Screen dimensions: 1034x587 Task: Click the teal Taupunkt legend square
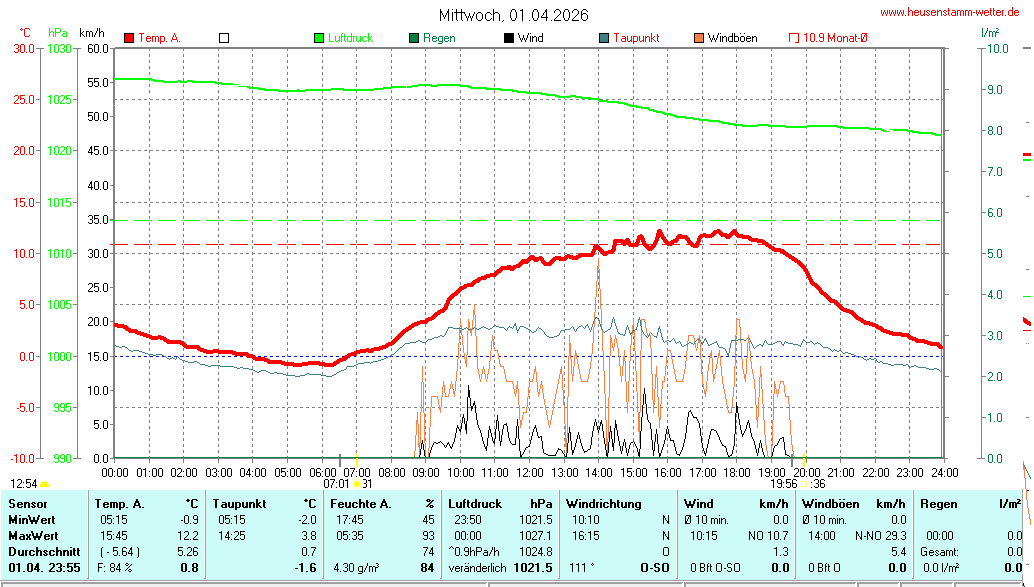604,38
